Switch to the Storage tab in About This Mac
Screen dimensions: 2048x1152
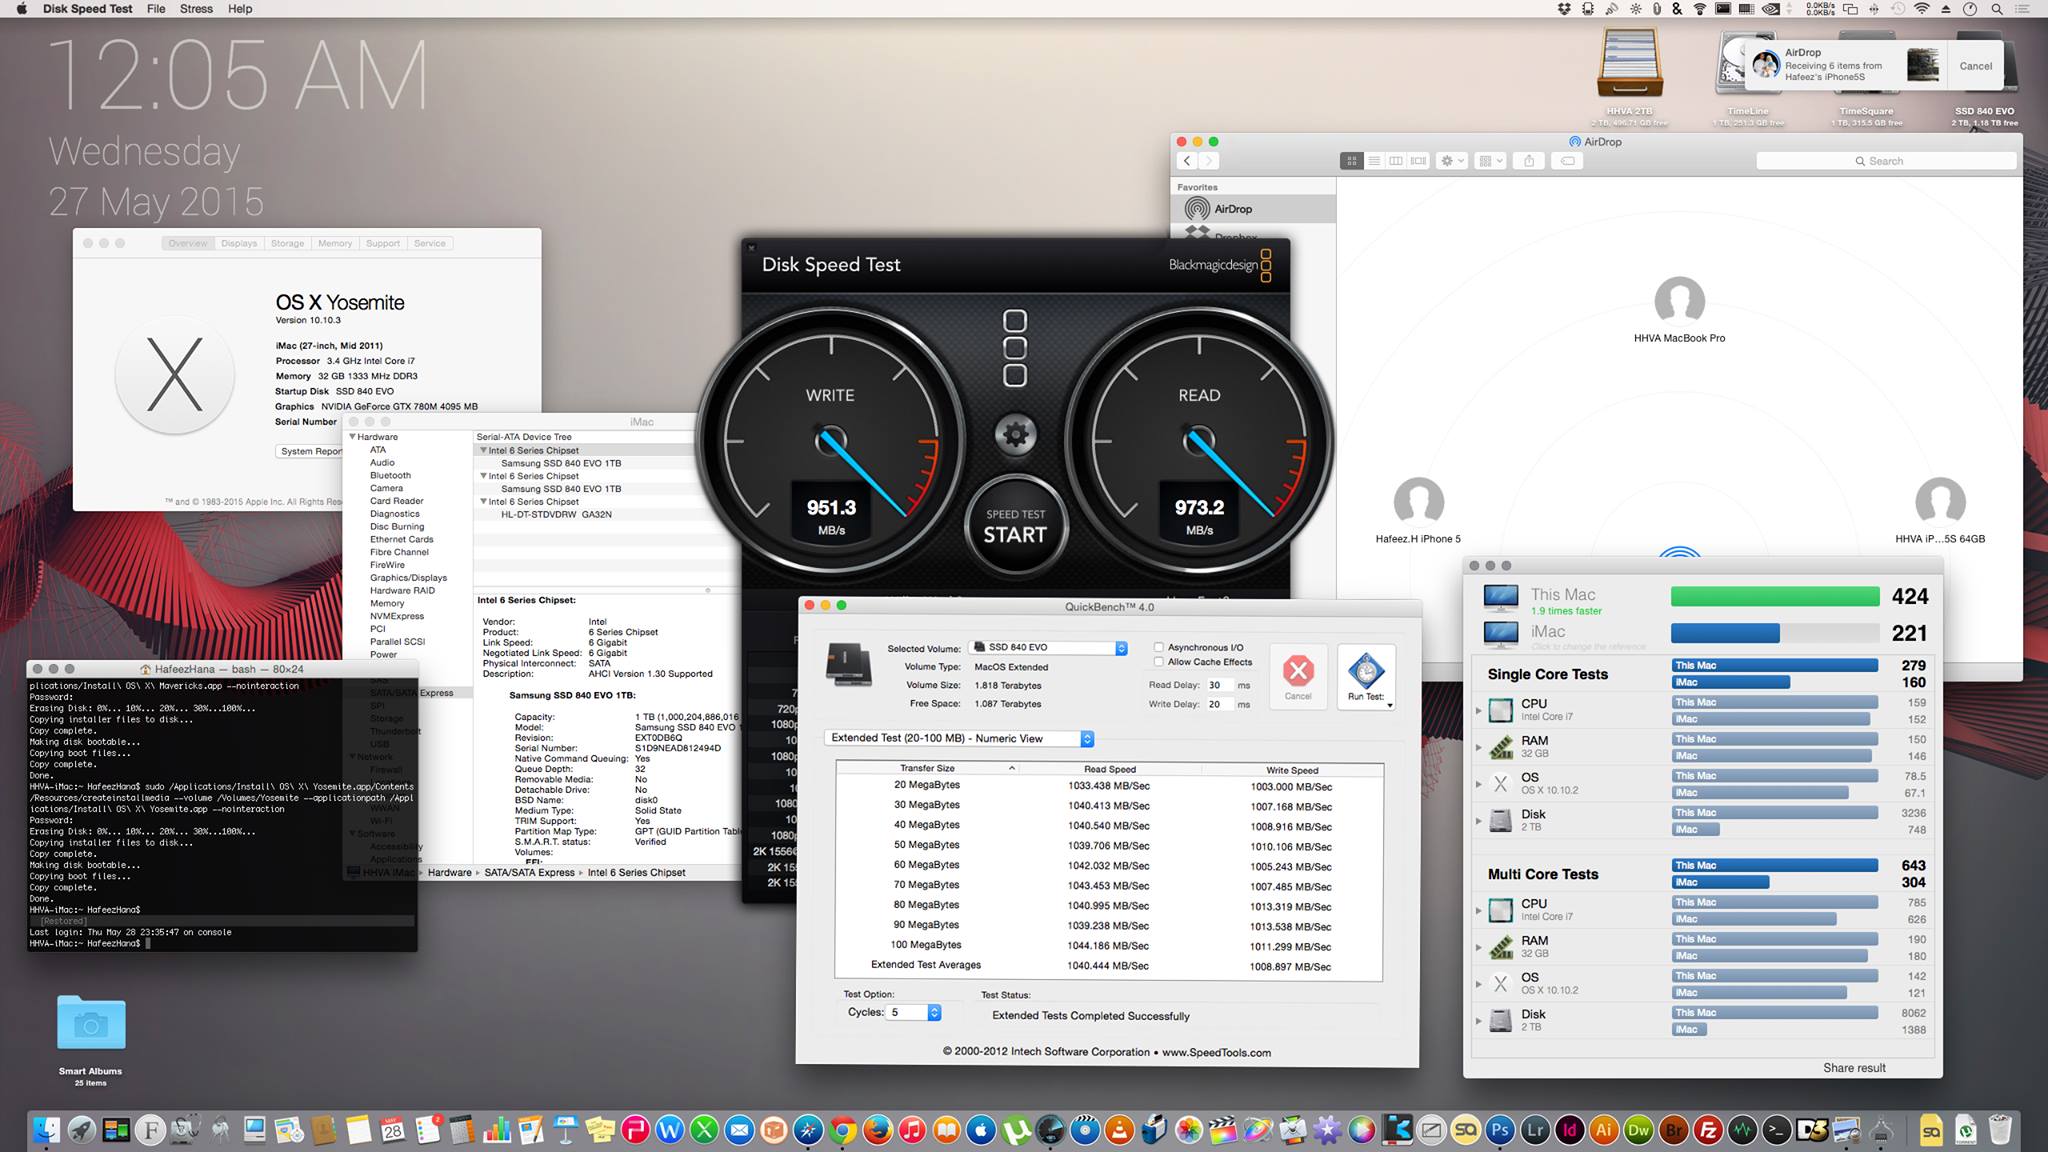(287, 243)
